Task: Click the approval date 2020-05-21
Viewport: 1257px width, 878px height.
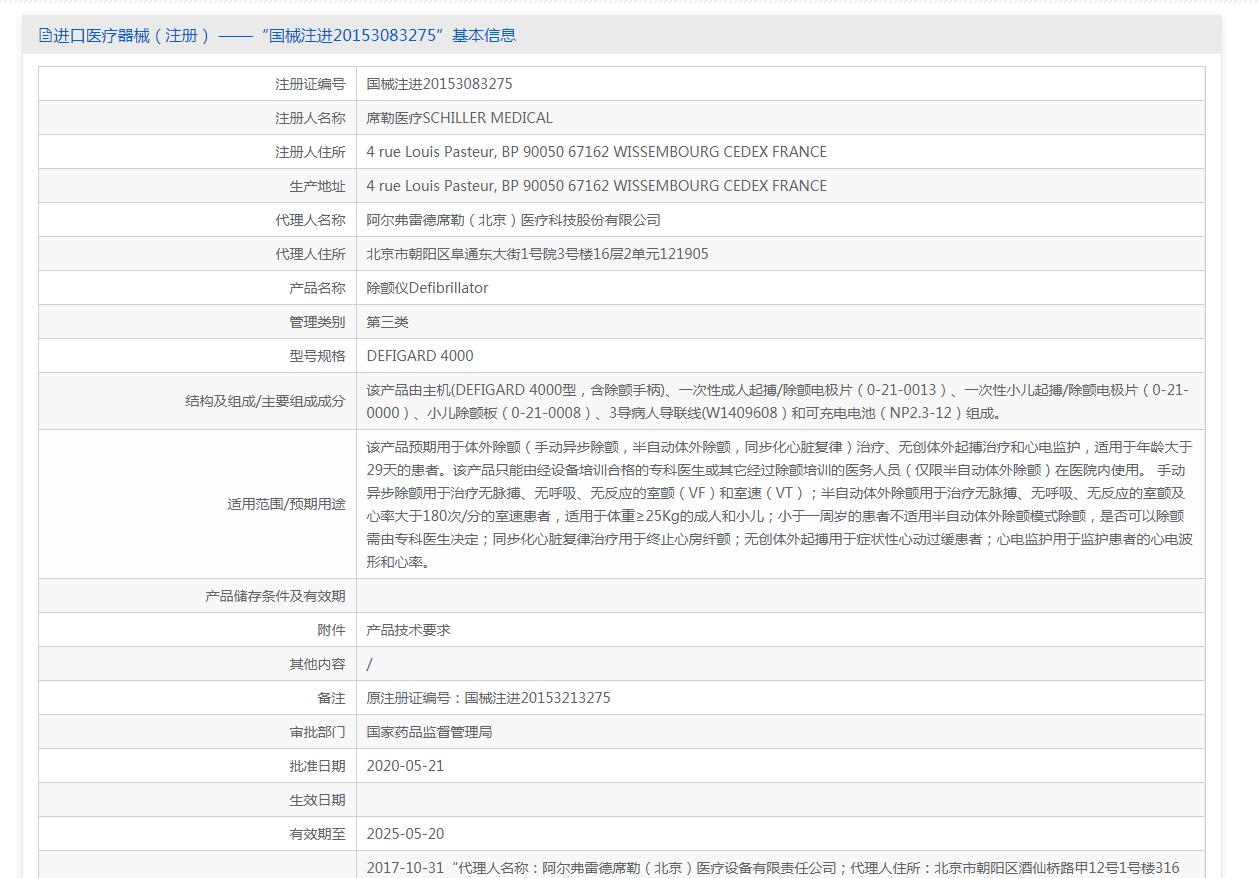Action: click(x=405, y=766)
